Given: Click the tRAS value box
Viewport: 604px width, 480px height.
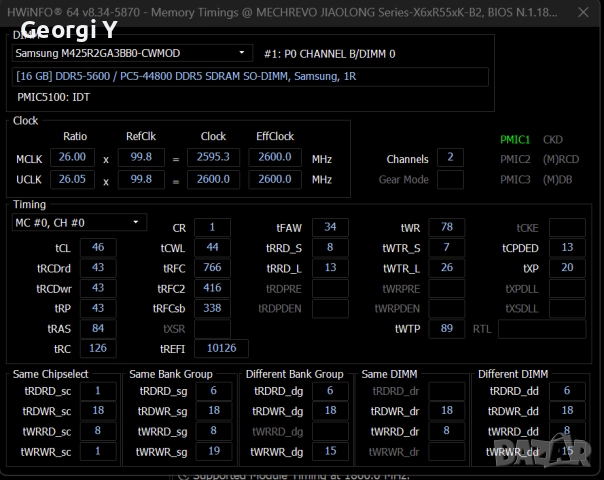Looking at the screenshot, I should click(x=98, y=328).
